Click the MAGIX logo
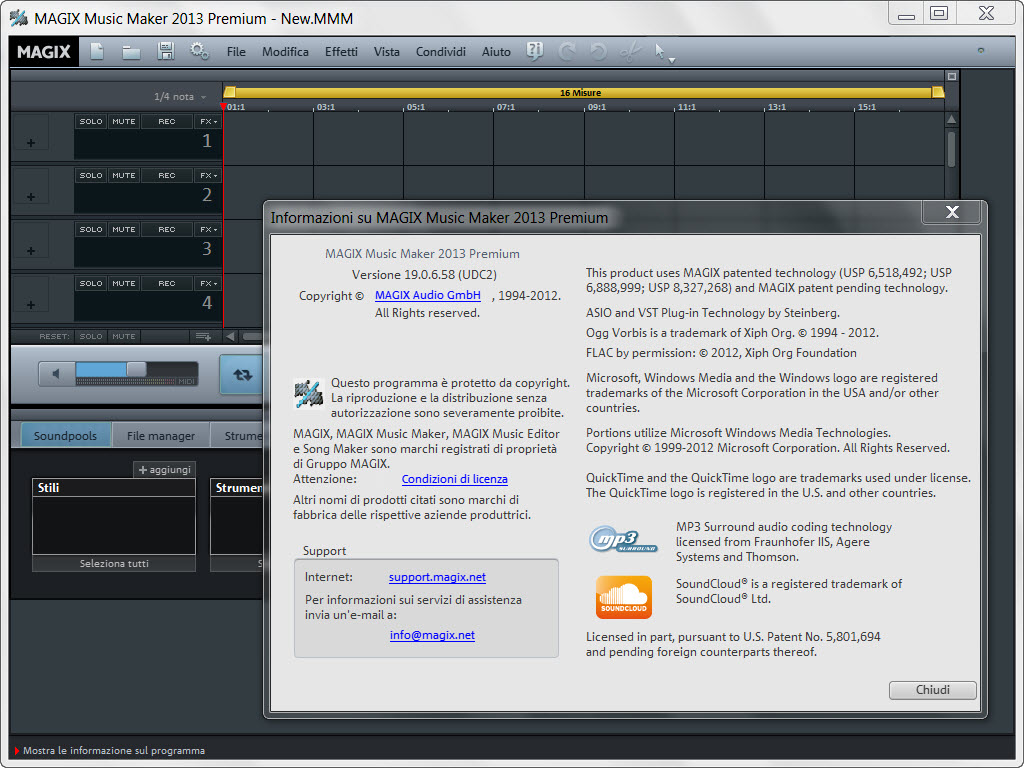 click(x=44, y=52)
